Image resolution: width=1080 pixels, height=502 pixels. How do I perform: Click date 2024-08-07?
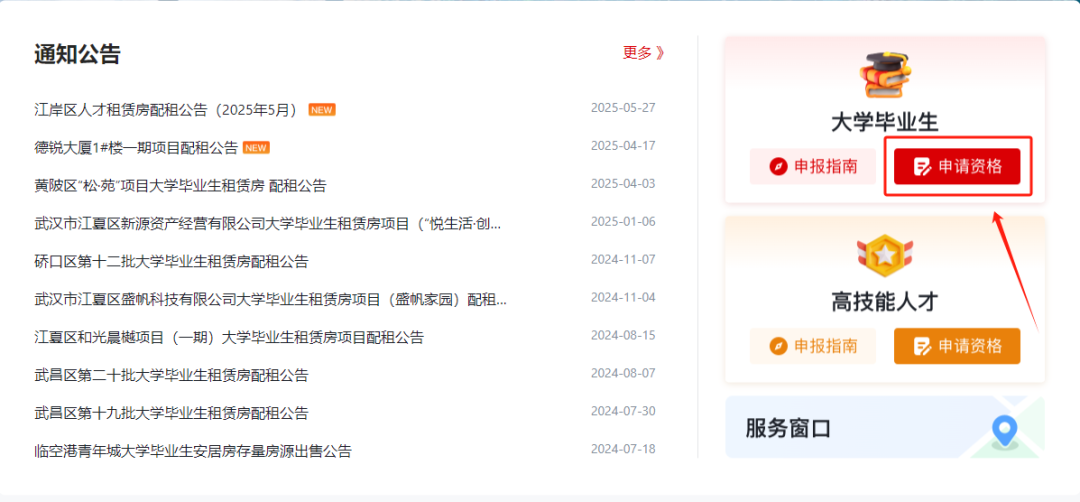point(623,373)
